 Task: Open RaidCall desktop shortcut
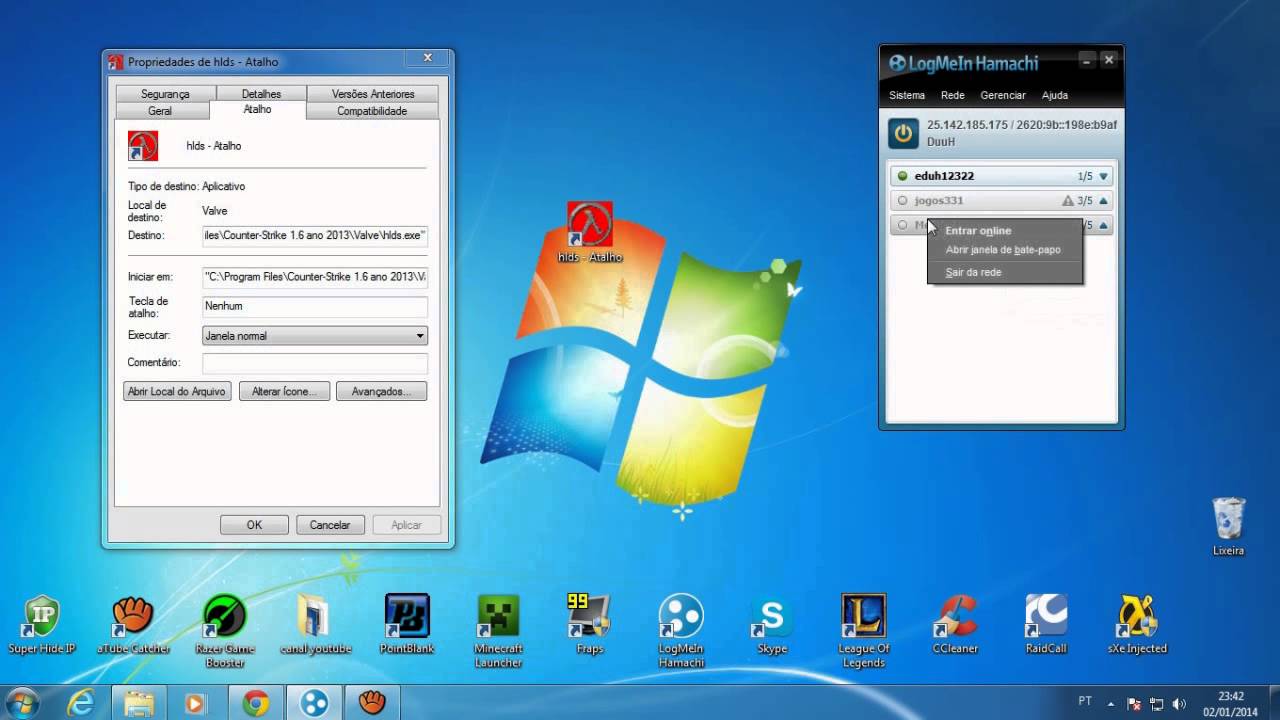1046,625
